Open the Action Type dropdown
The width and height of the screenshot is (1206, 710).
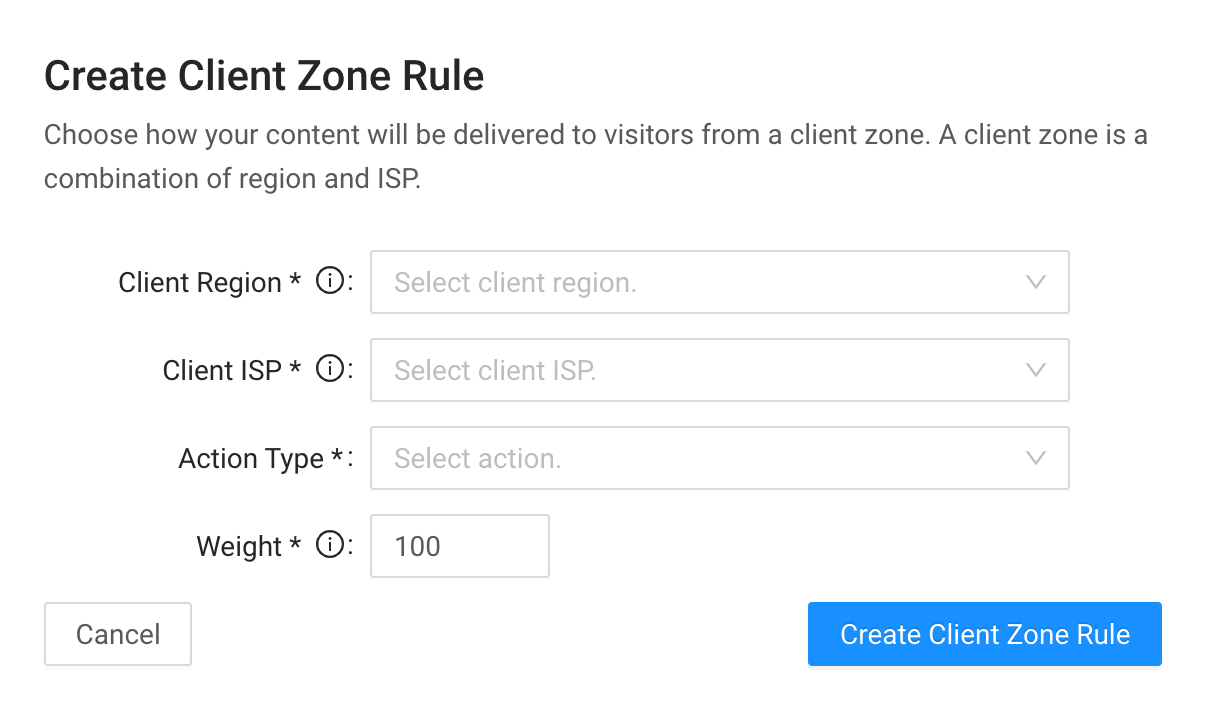click(720, 458)
